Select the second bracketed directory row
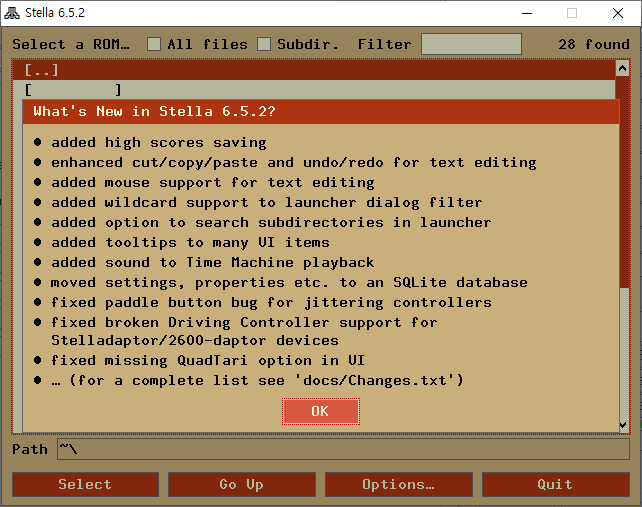Image resolution: width=642 pixels, height=507 pixels. pyautogui.click(x=314, y=89)
